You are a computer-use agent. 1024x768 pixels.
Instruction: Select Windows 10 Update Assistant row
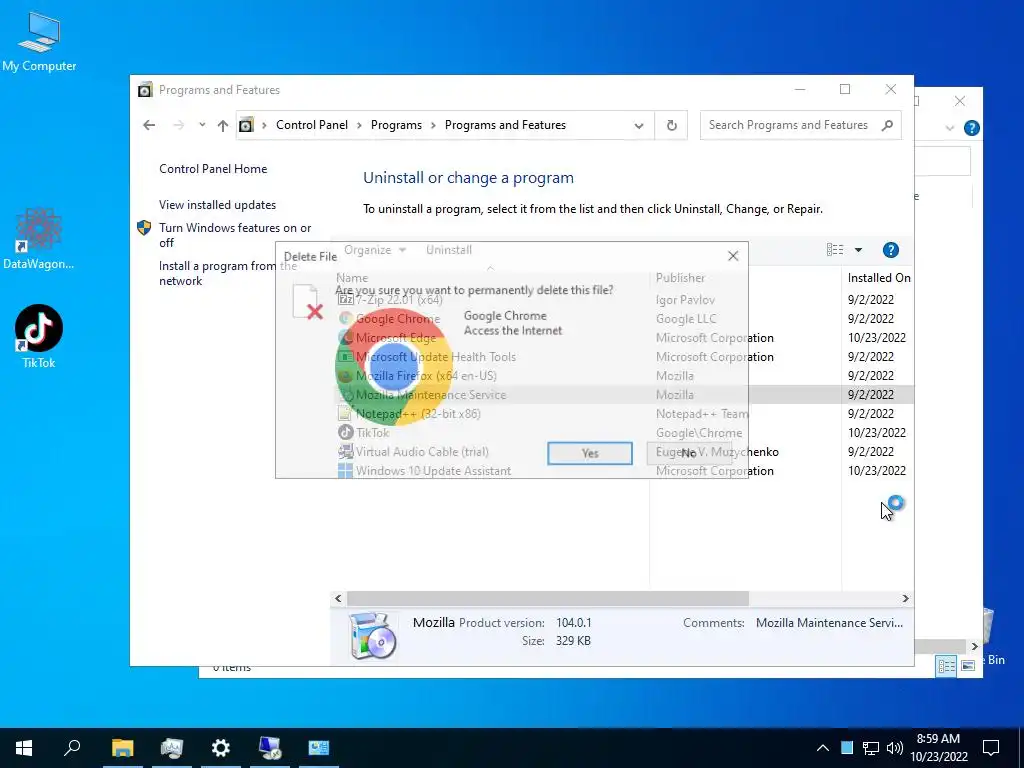[x=624, y=470]
